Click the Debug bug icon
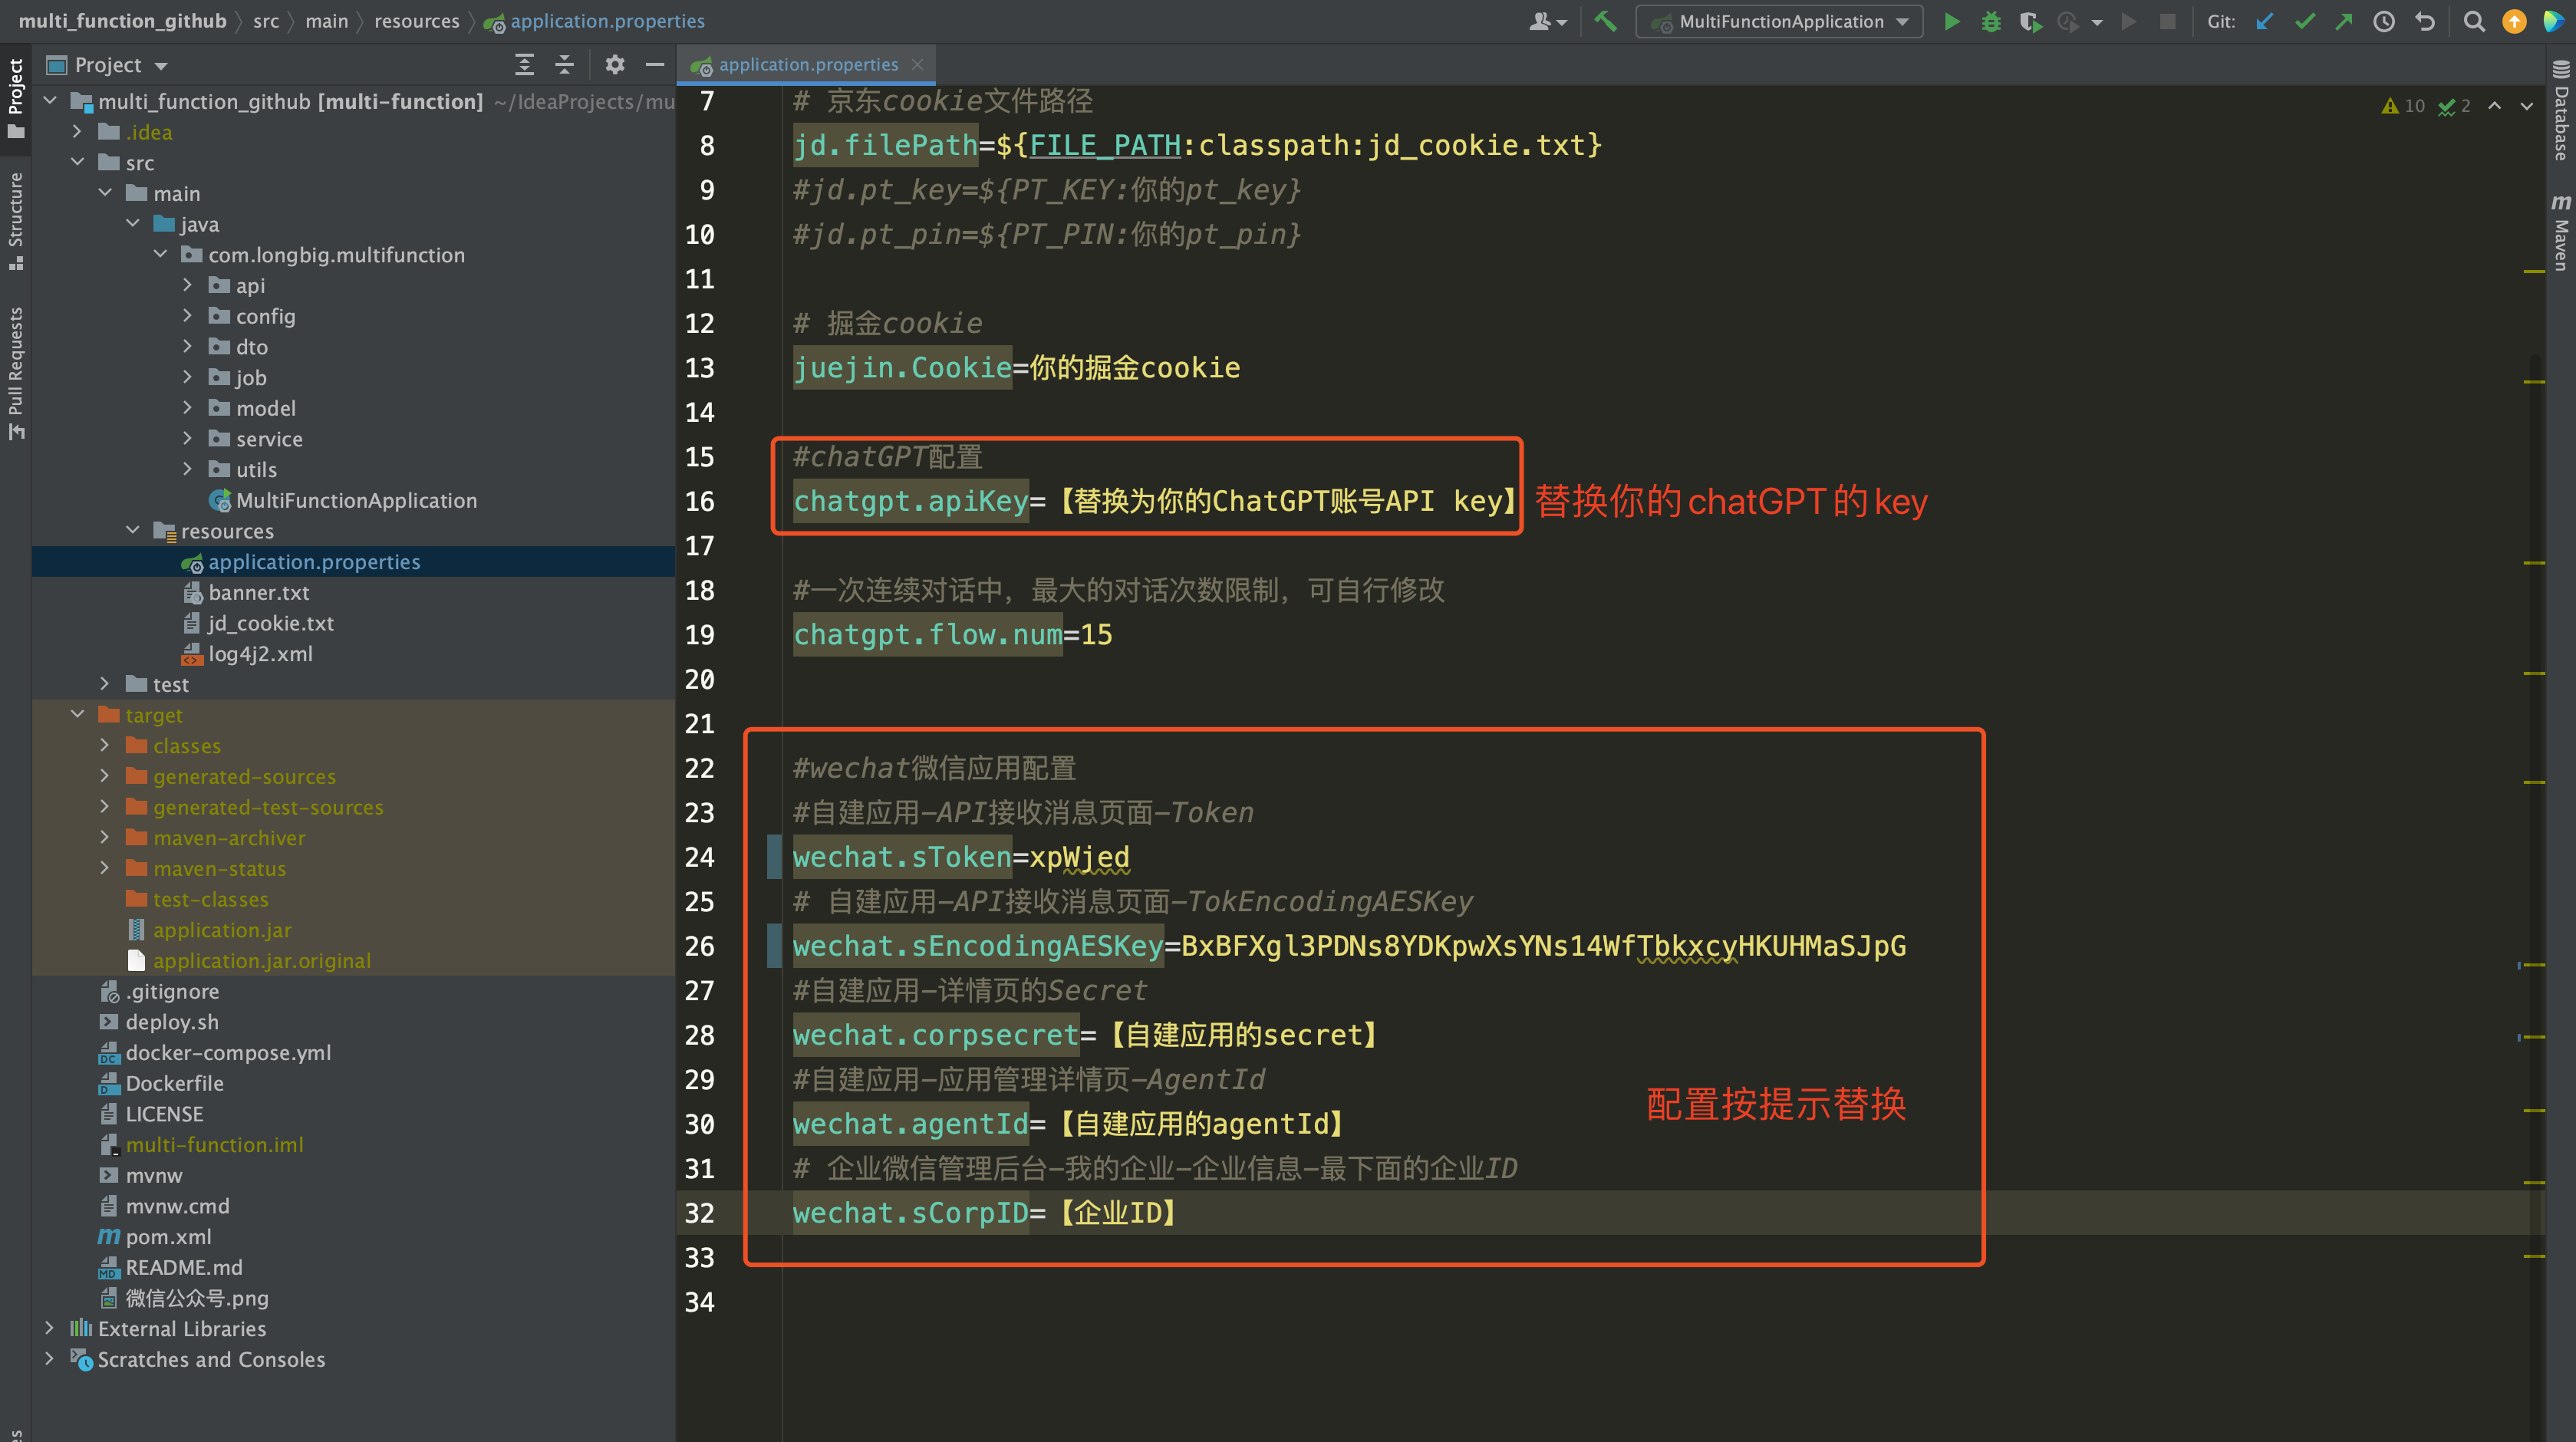 coord(1991,21)
